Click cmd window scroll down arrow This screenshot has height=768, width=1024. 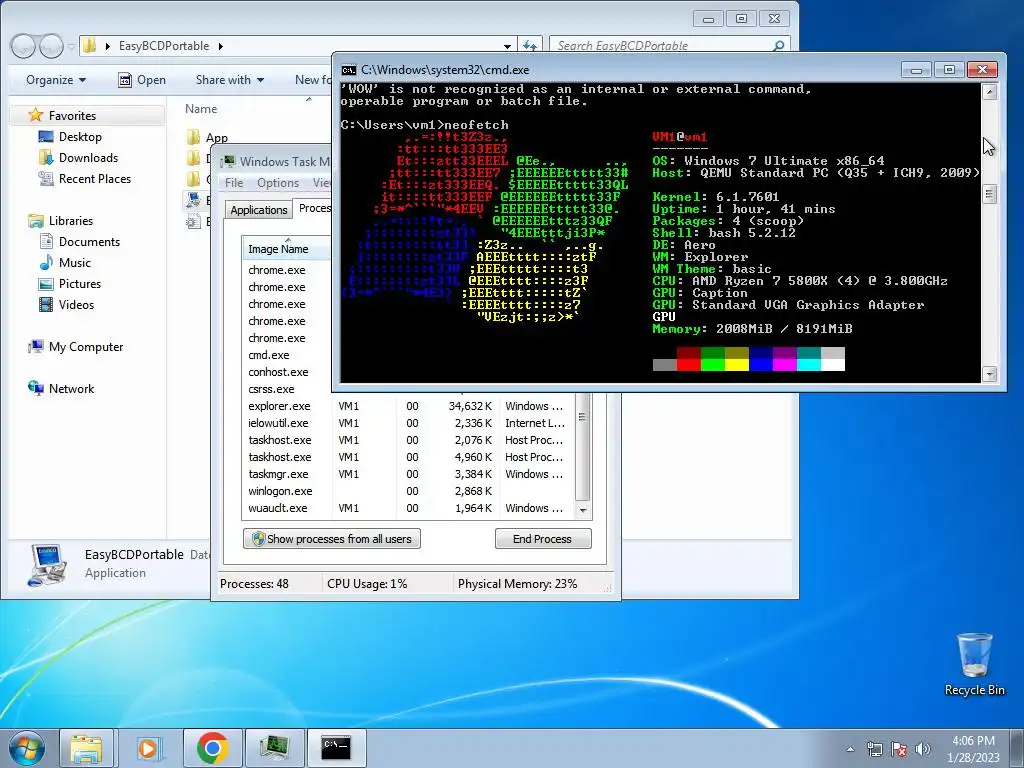(989, 374)
